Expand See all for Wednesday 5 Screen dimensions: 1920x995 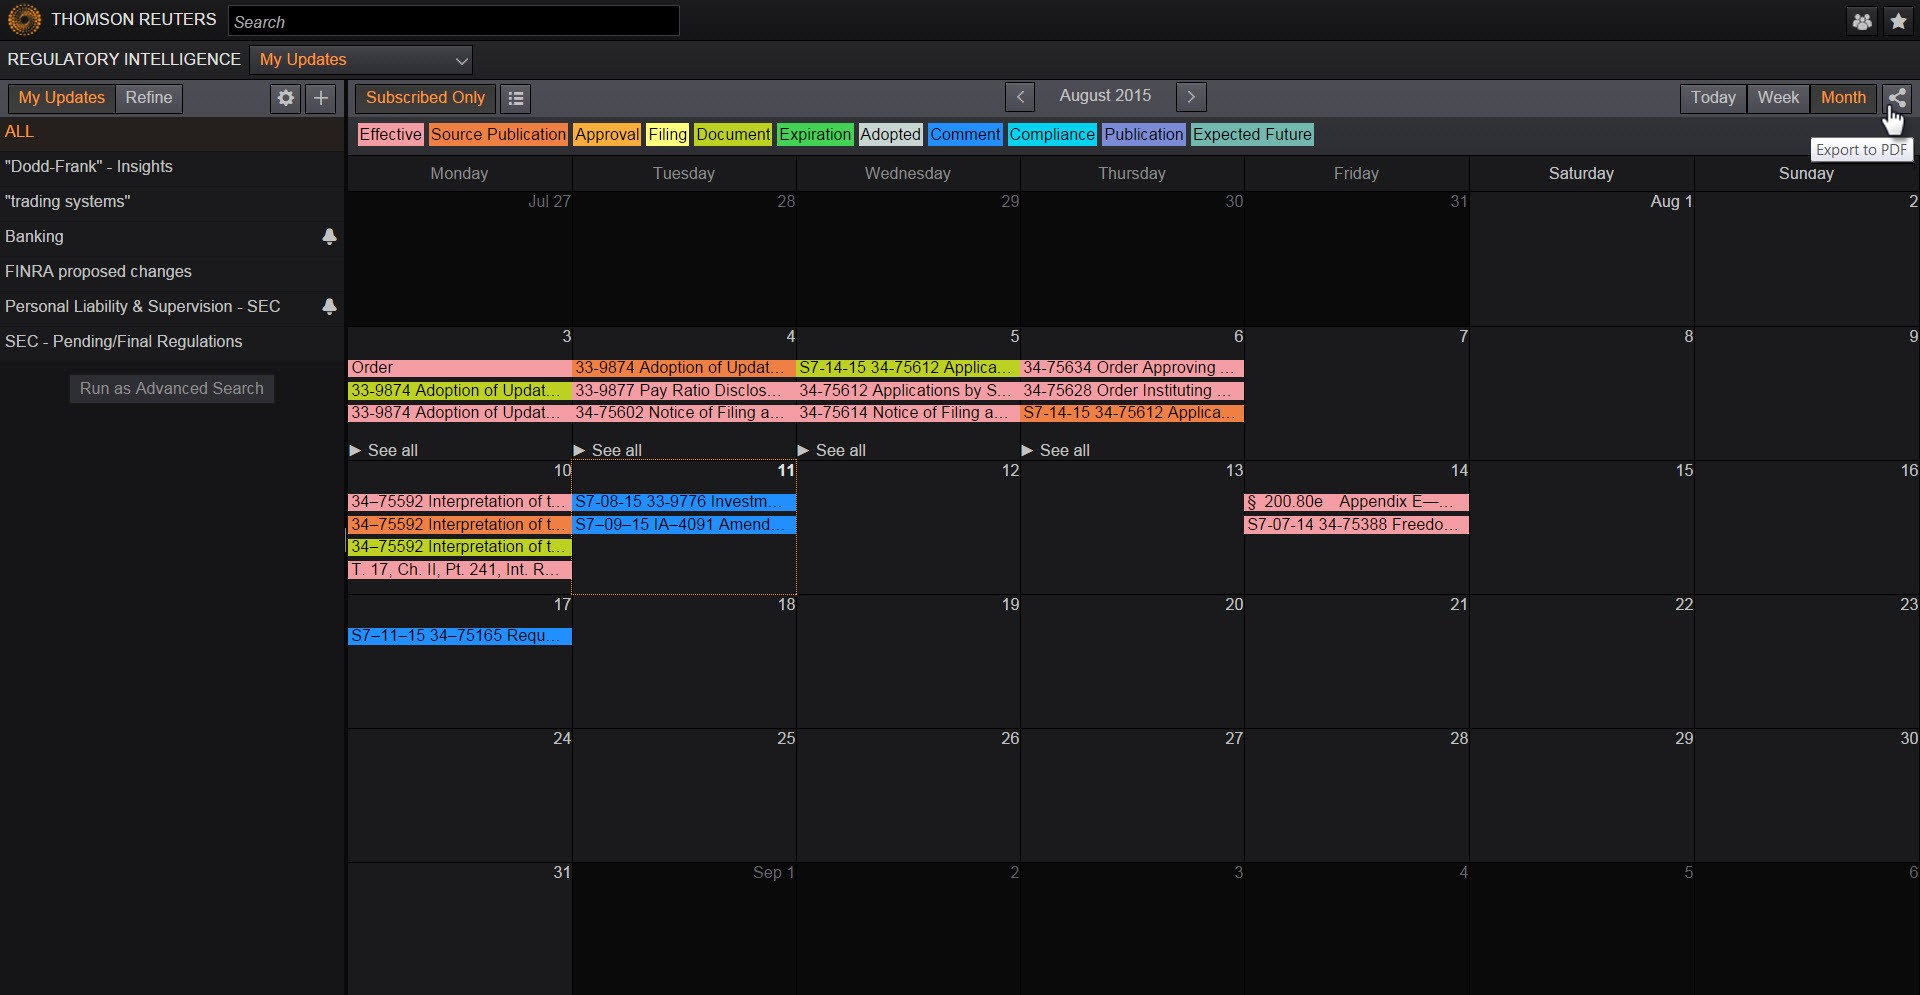(832, 451)
